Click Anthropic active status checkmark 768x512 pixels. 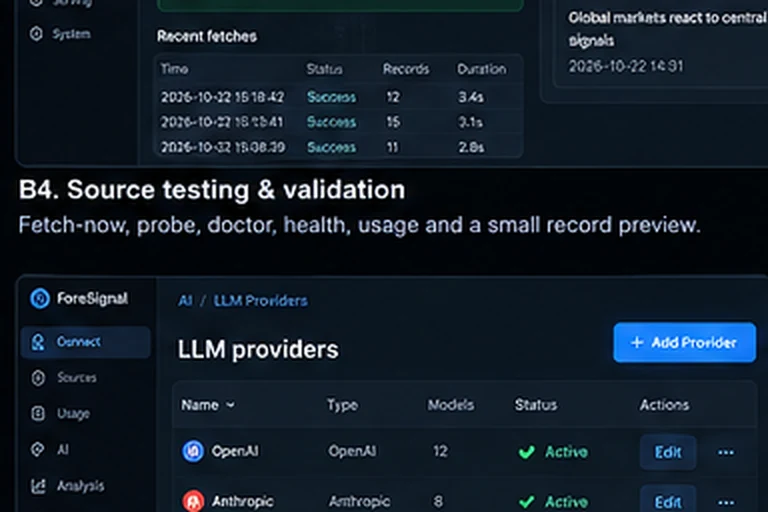pyautogui.click(x=527, y=502)
